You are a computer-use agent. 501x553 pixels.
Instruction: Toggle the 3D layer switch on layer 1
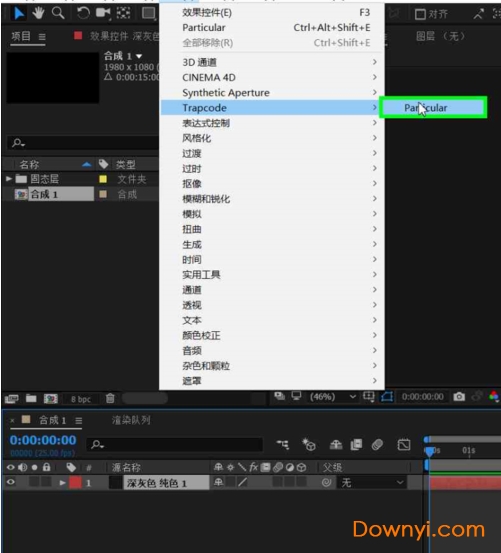tap(301, 482)
